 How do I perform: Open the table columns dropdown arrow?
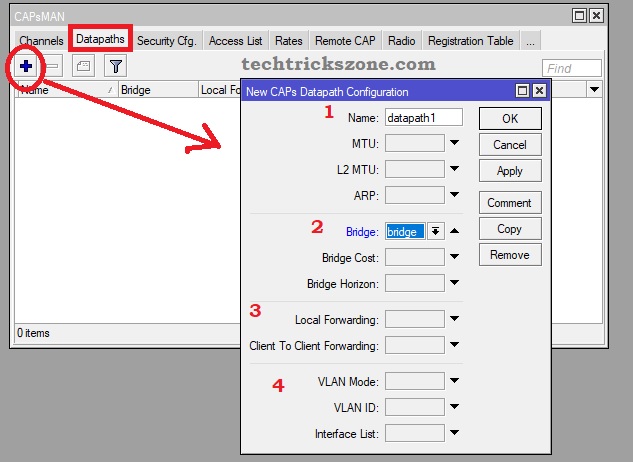tap(594, 89)
